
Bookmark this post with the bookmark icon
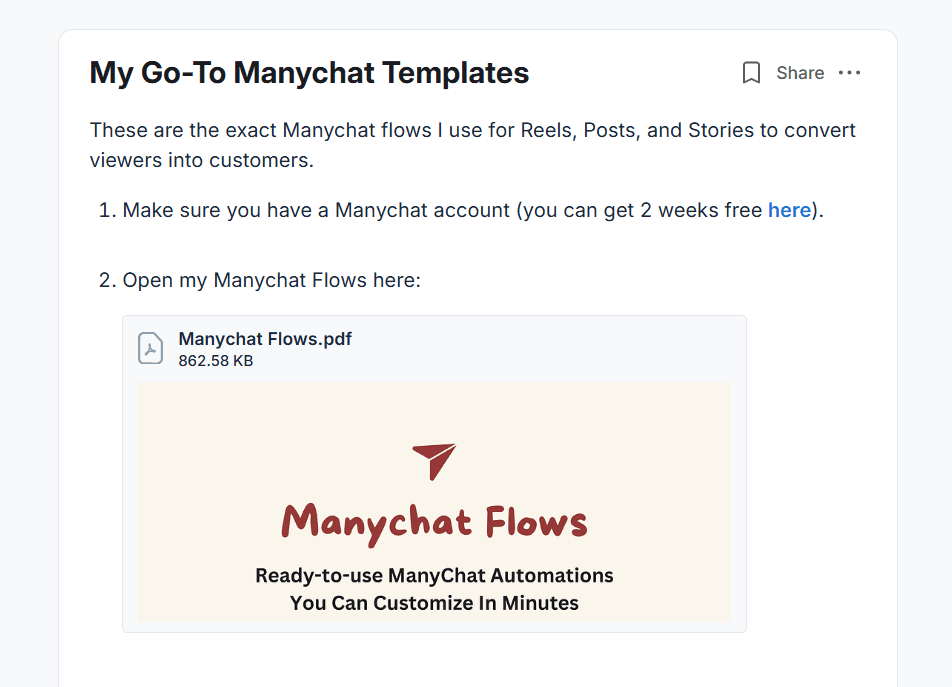click(751, 73)
